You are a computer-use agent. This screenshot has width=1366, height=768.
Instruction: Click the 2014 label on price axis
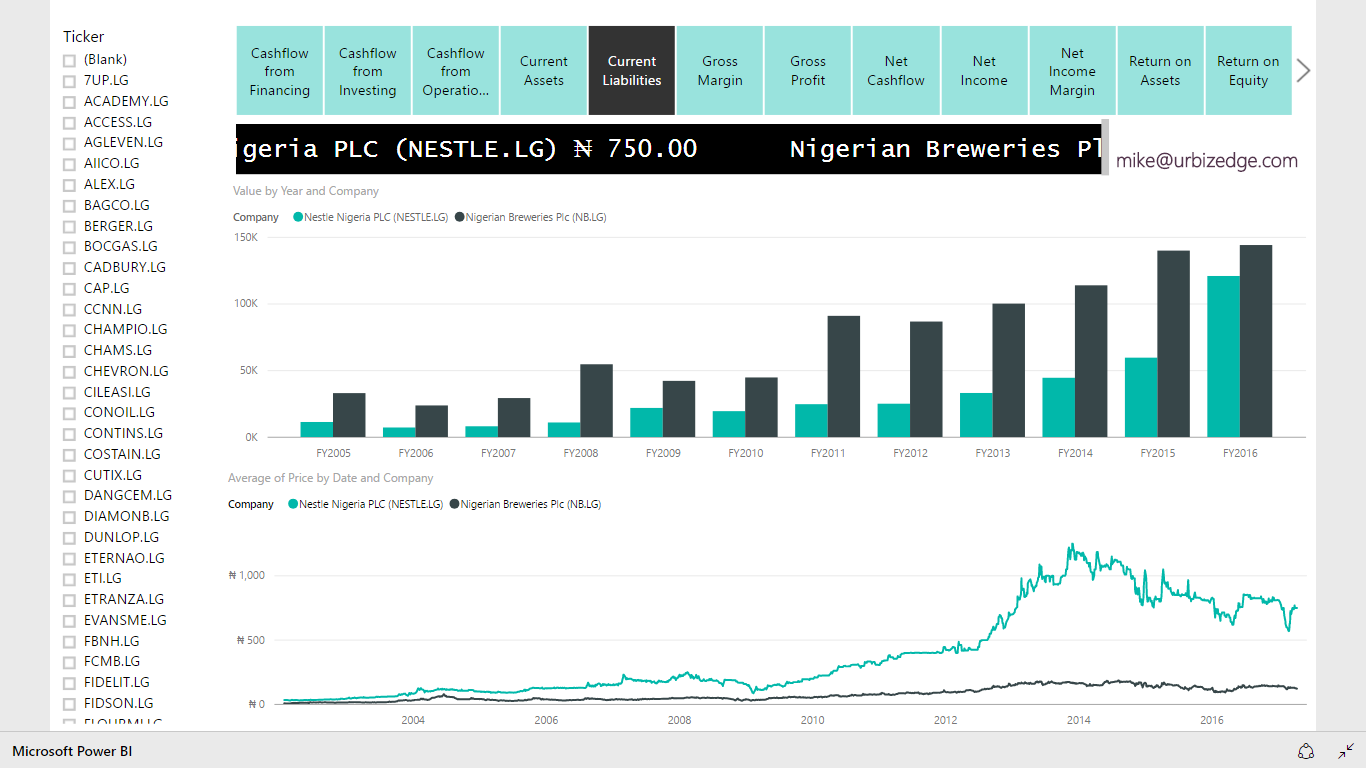1079,720
